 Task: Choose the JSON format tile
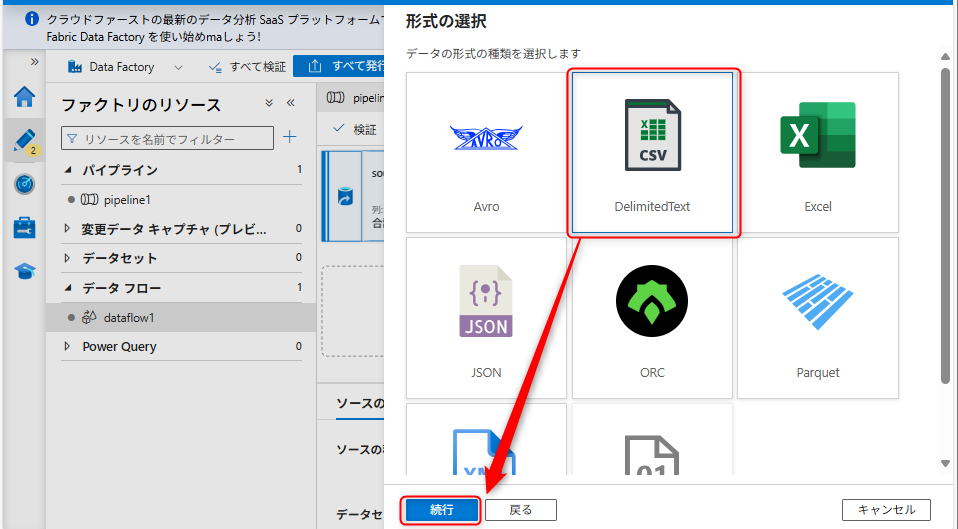click(x=486, y=318)
